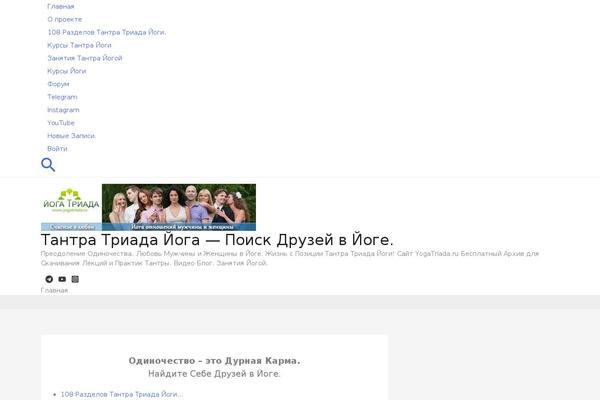This screenshot has height=400, width=600.
Task: Click the heading Одиночество – это Дурная Карма
Action: [x=214, y=361]
